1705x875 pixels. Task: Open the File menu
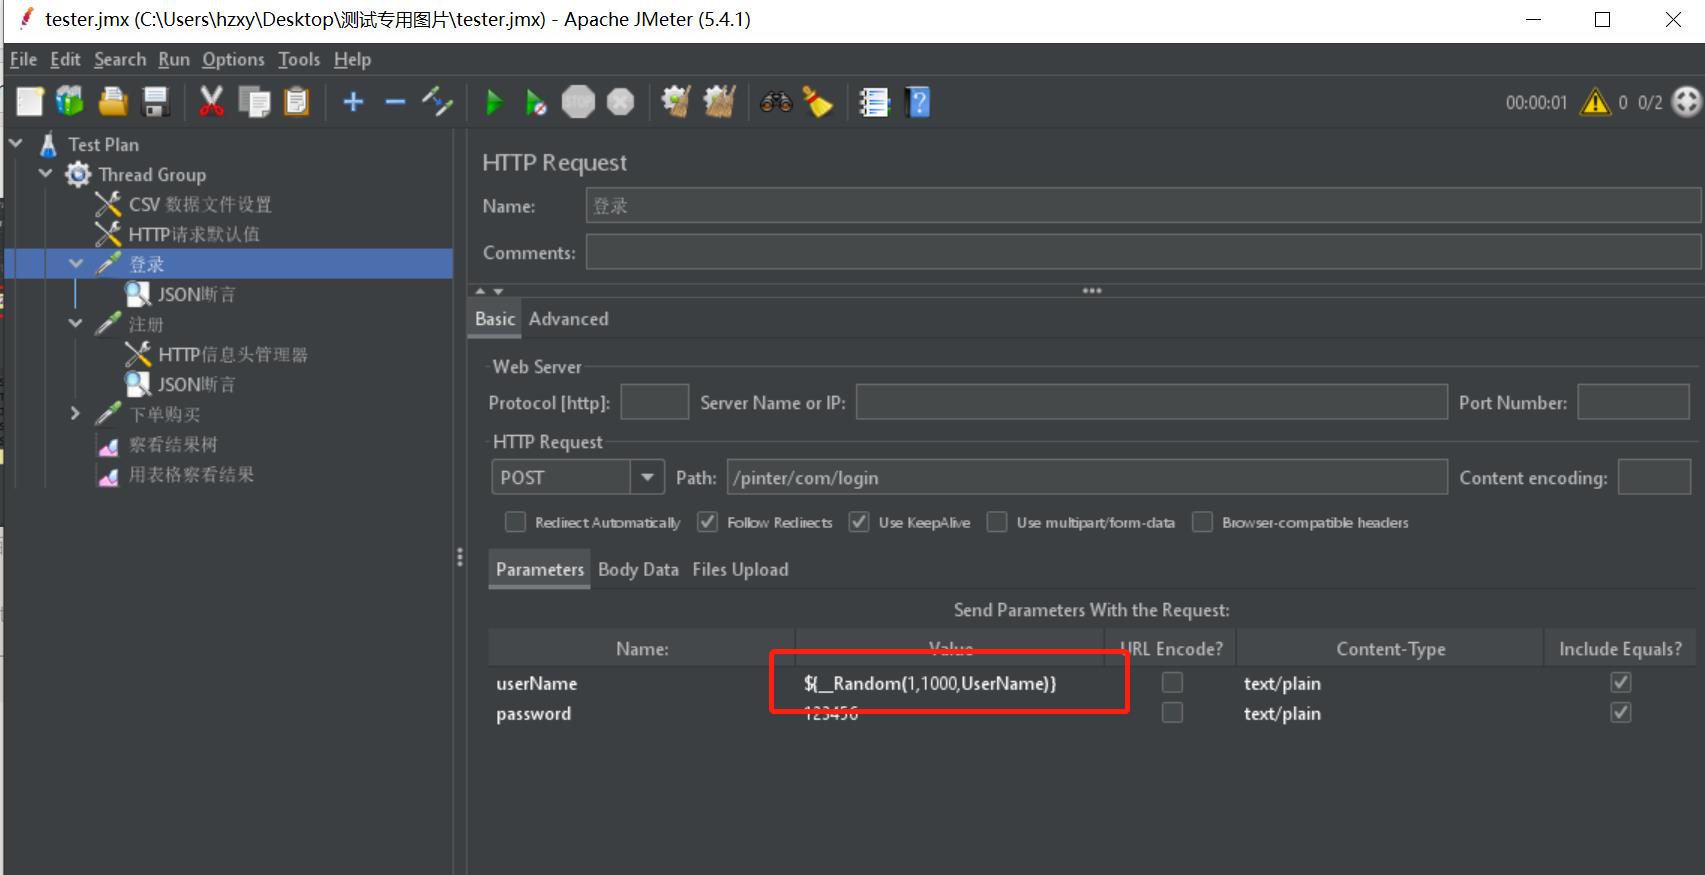(23, 59)
